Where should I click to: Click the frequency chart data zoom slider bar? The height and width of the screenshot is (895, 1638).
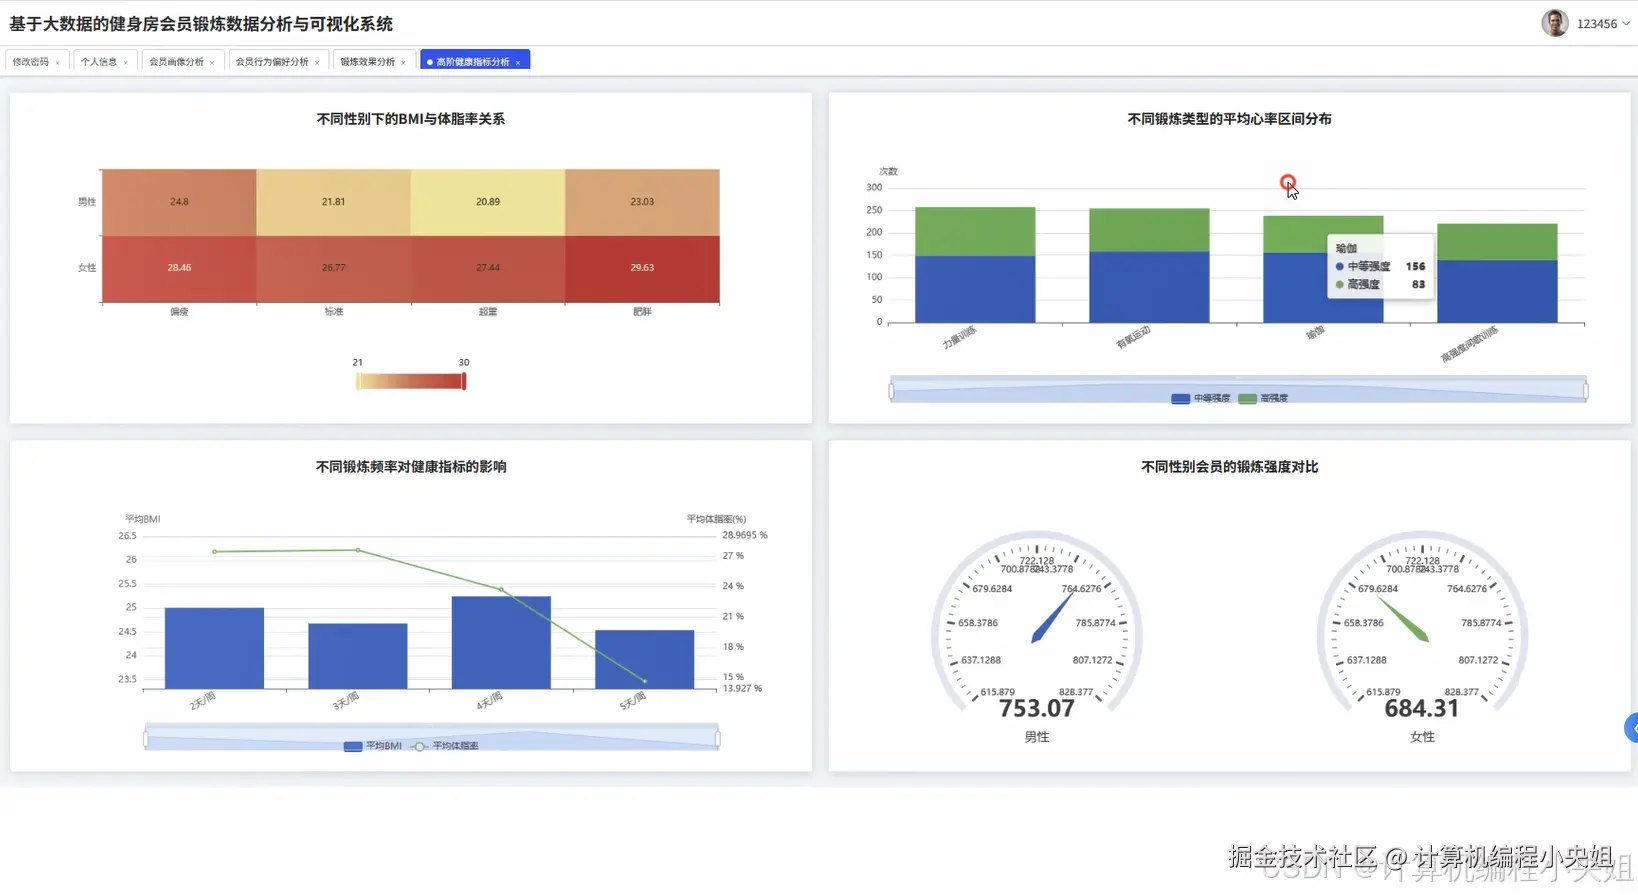click(x=431, y=737)
